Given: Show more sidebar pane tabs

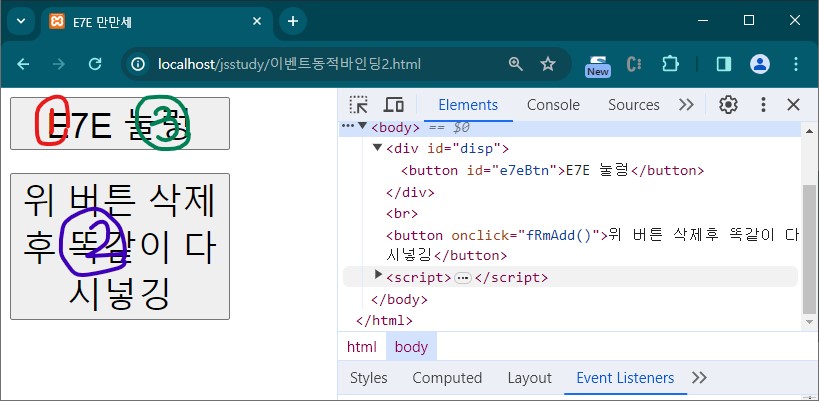Looking at the screenshot, I should (699, 378).
